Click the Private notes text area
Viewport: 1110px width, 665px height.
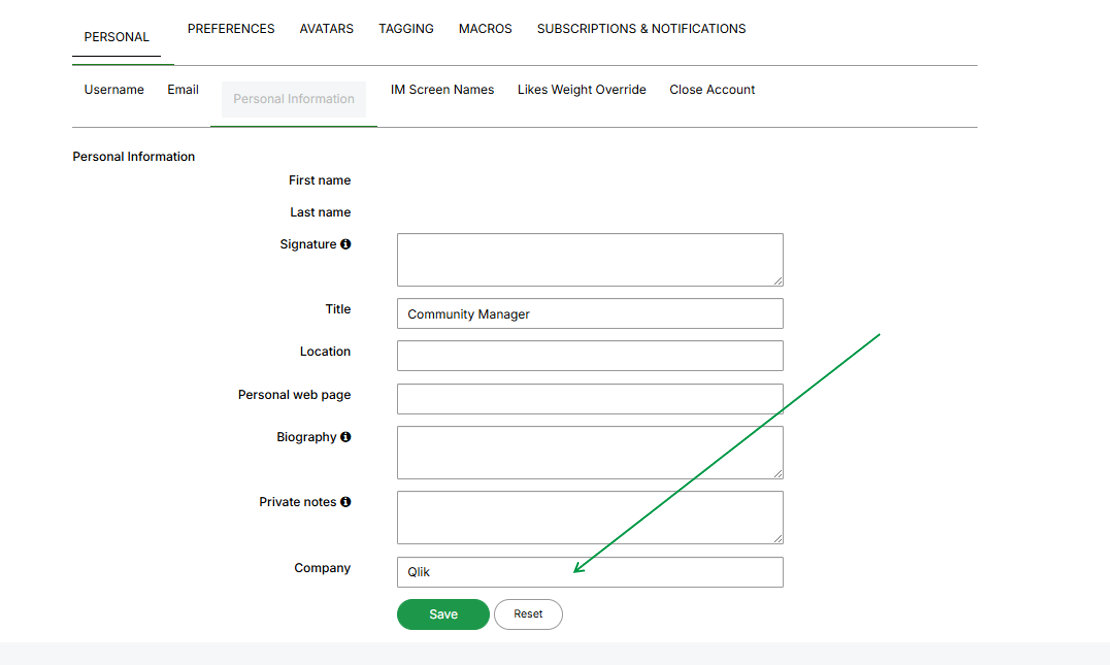[x=590, y=518]
